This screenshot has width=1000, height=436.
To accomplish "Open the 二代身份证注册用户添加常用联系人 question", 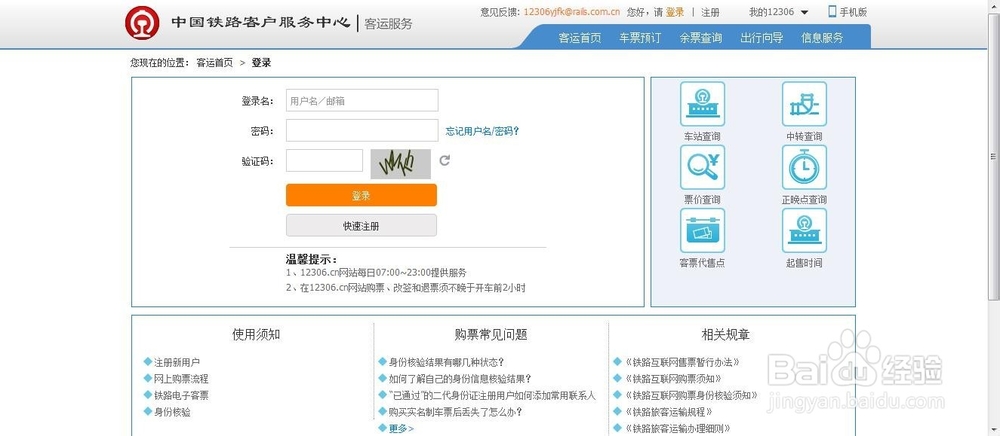I will point(492,395).
